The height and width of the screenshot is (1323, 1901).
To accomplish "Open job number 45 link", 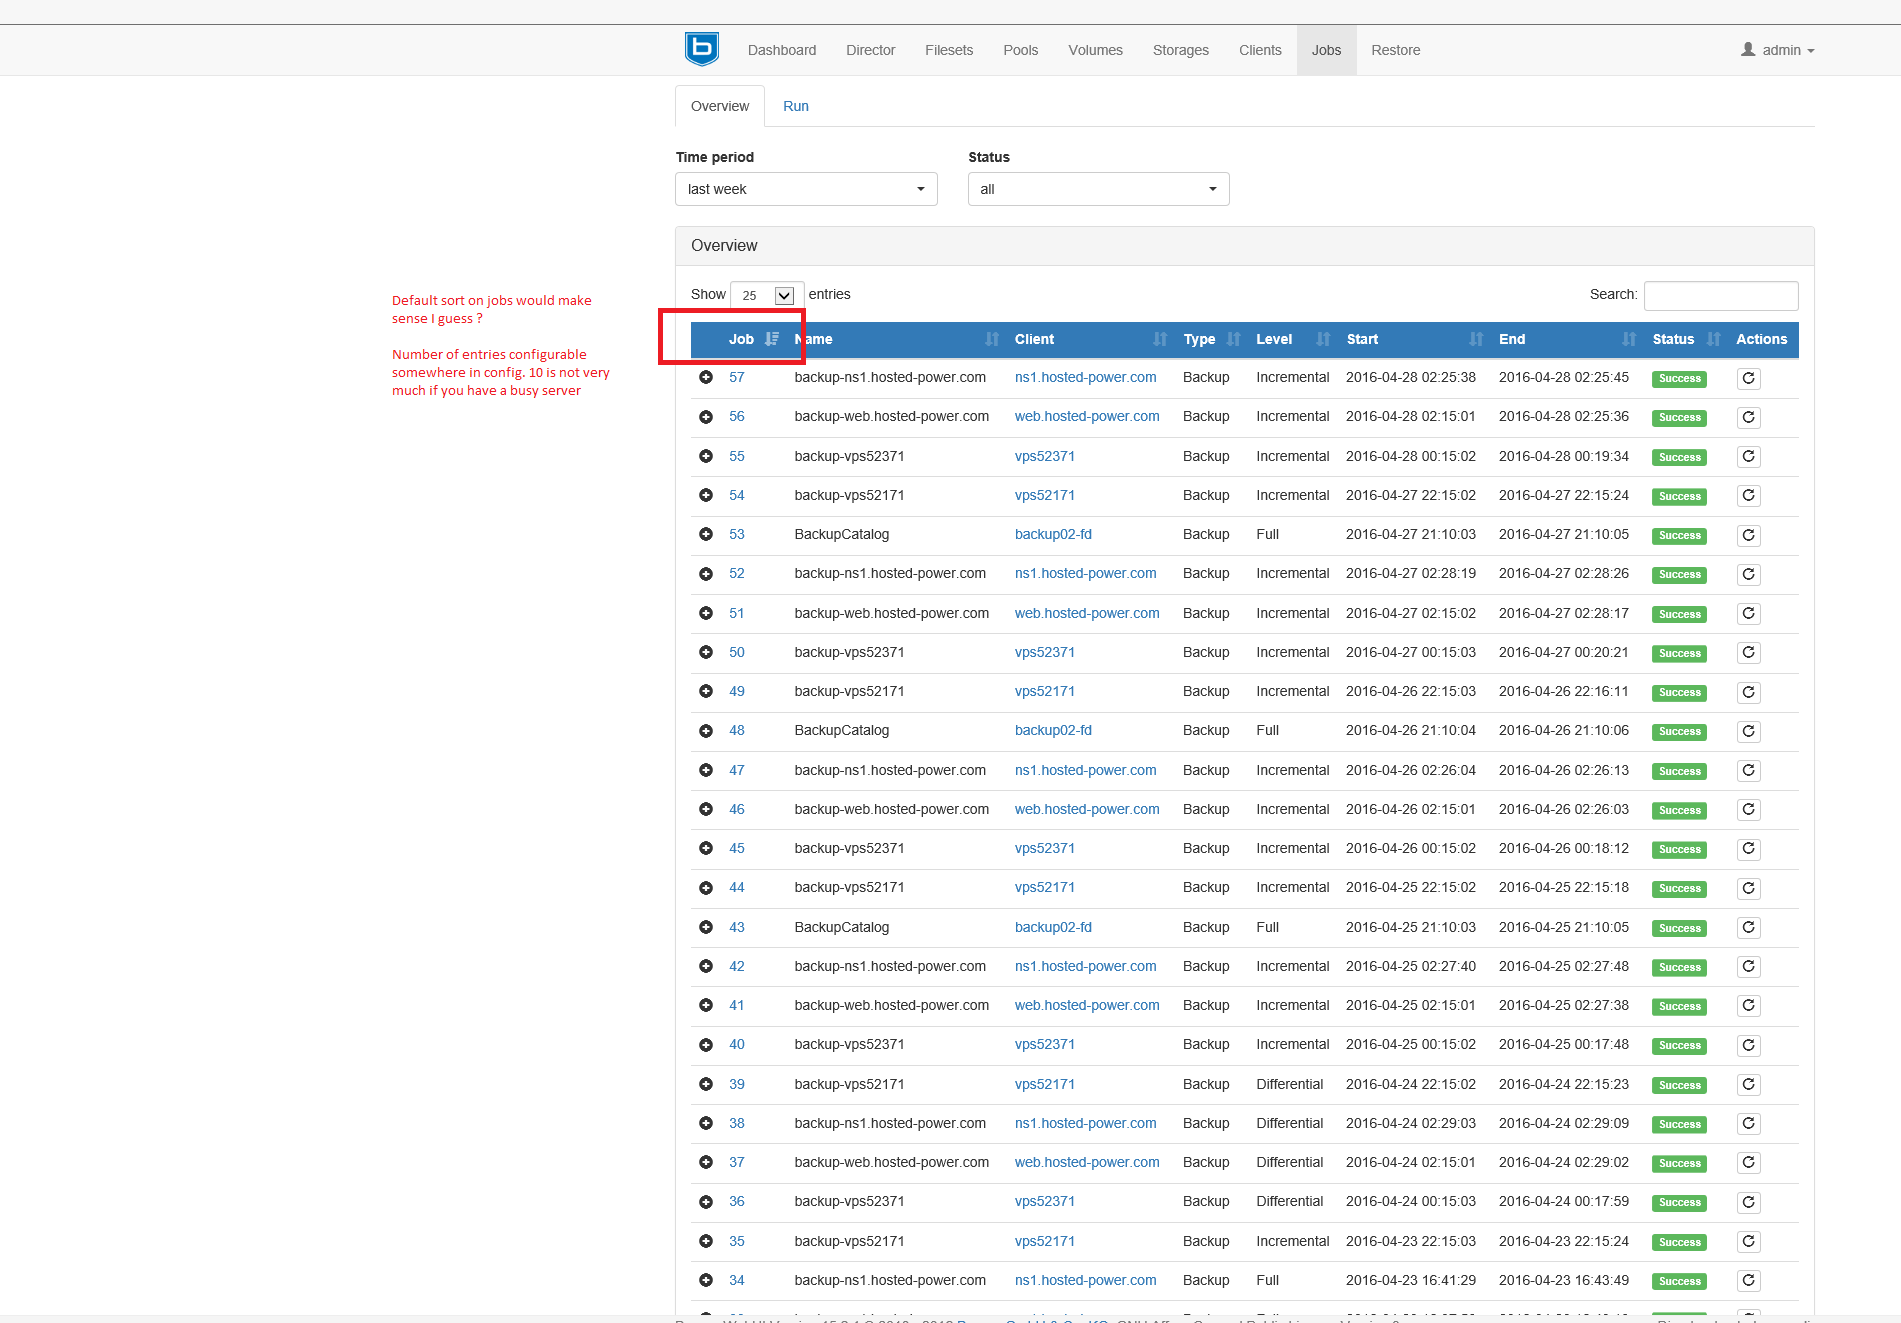I will (737, 848).
